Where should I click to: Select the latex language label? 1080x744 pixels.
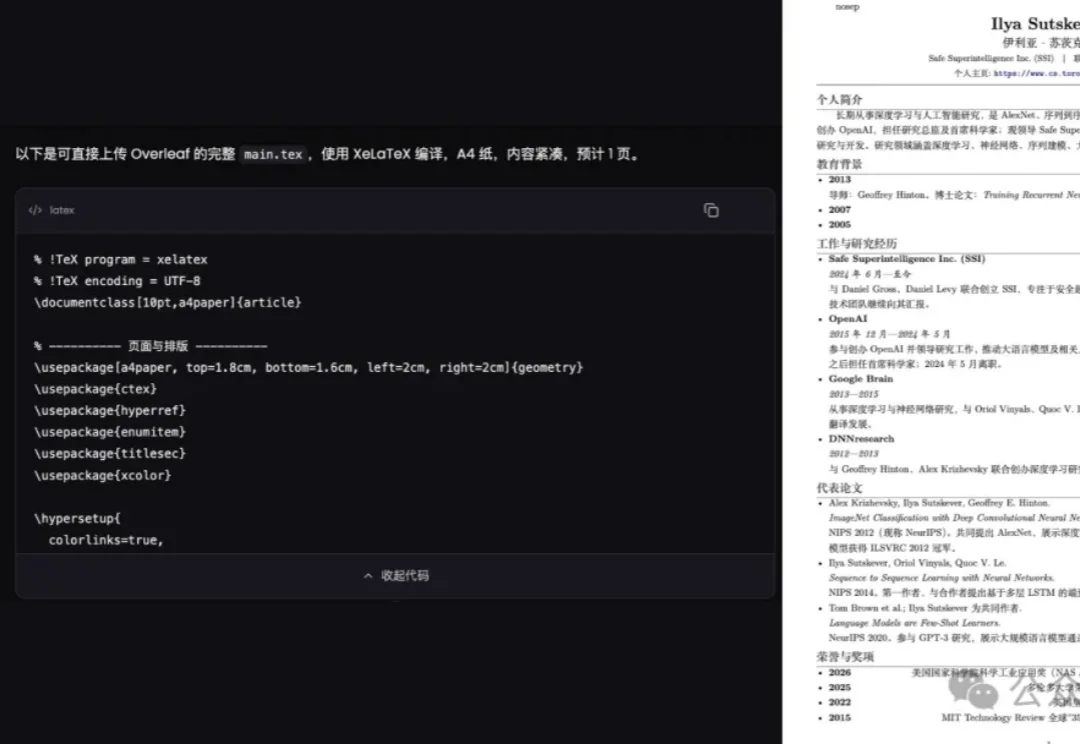point(62,210)
